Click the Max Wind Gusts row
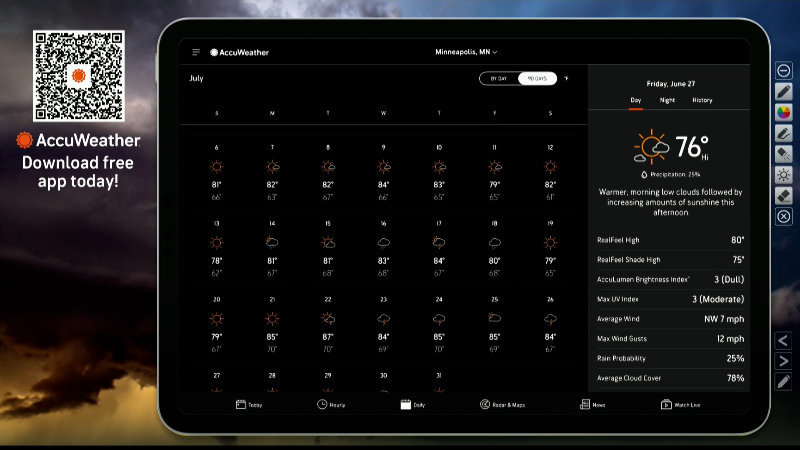 (x=670, y=339)
